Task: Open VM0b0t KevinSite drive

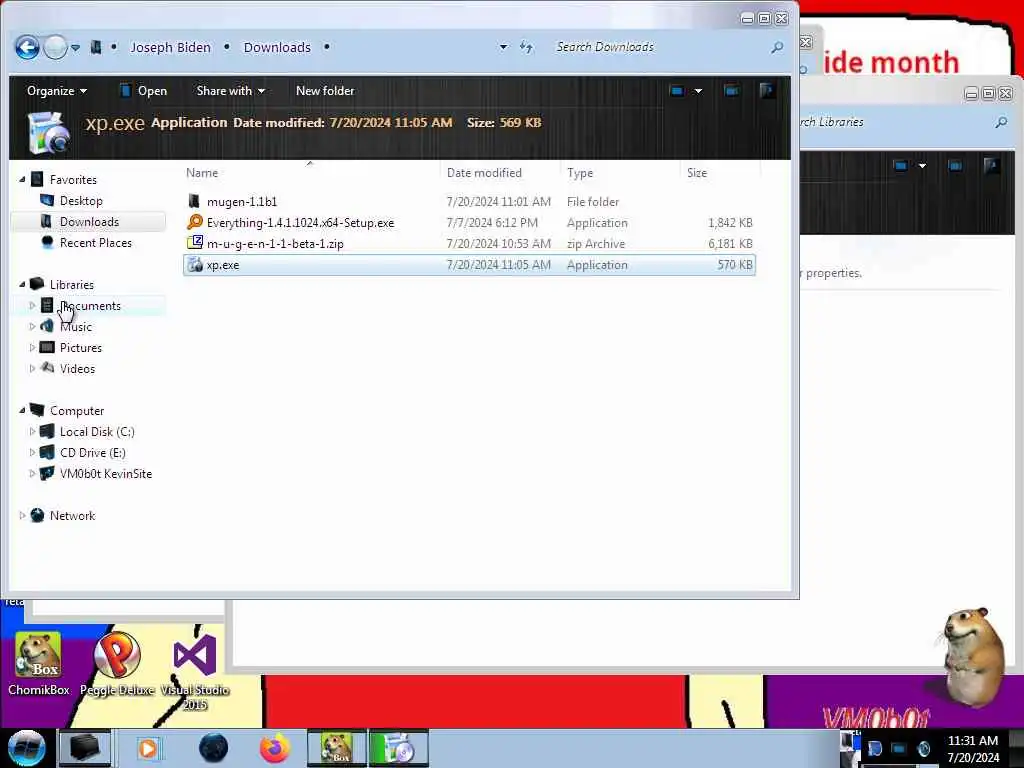Action: 105,473
